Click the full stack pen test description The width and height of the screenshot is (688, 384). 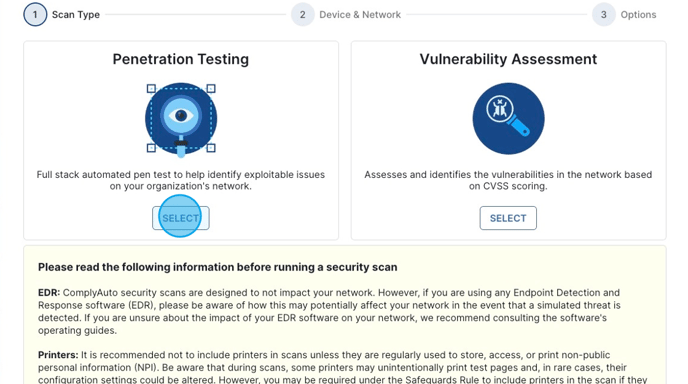click(181, 180)
